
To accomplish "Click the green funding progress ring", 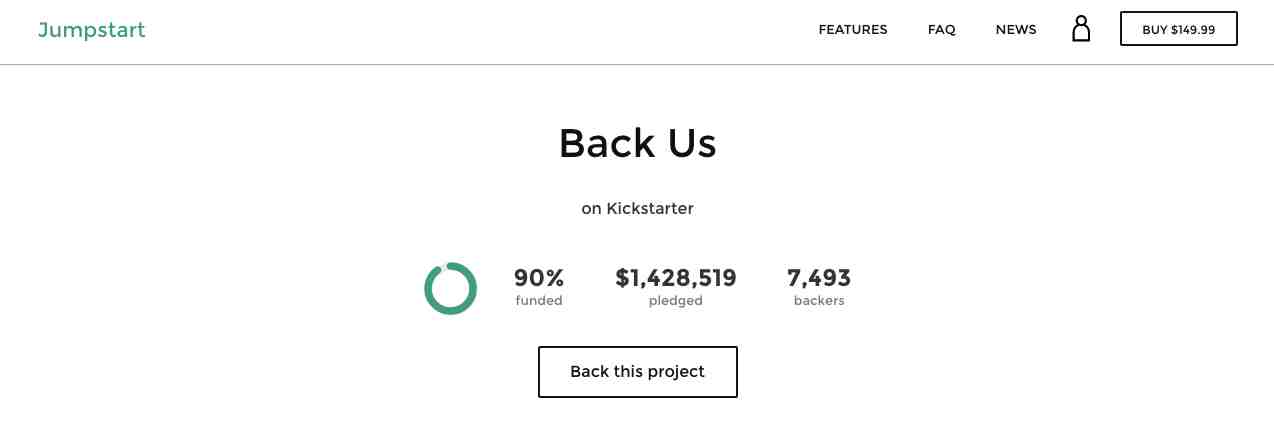I will pos(450,288).
